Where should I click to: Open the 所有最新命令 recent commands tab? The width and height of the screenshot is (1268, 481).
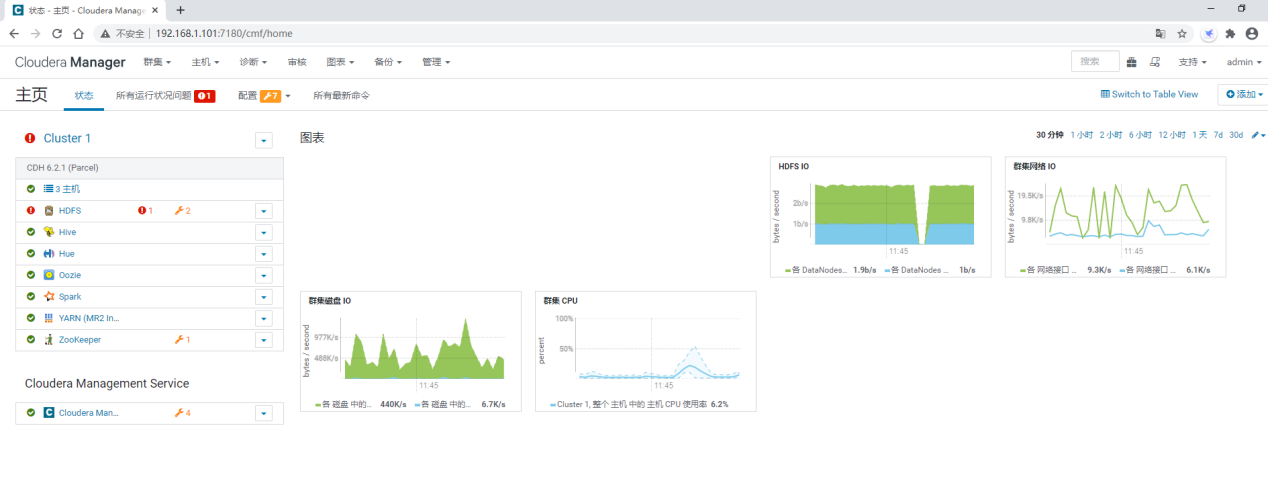(341, 96)
